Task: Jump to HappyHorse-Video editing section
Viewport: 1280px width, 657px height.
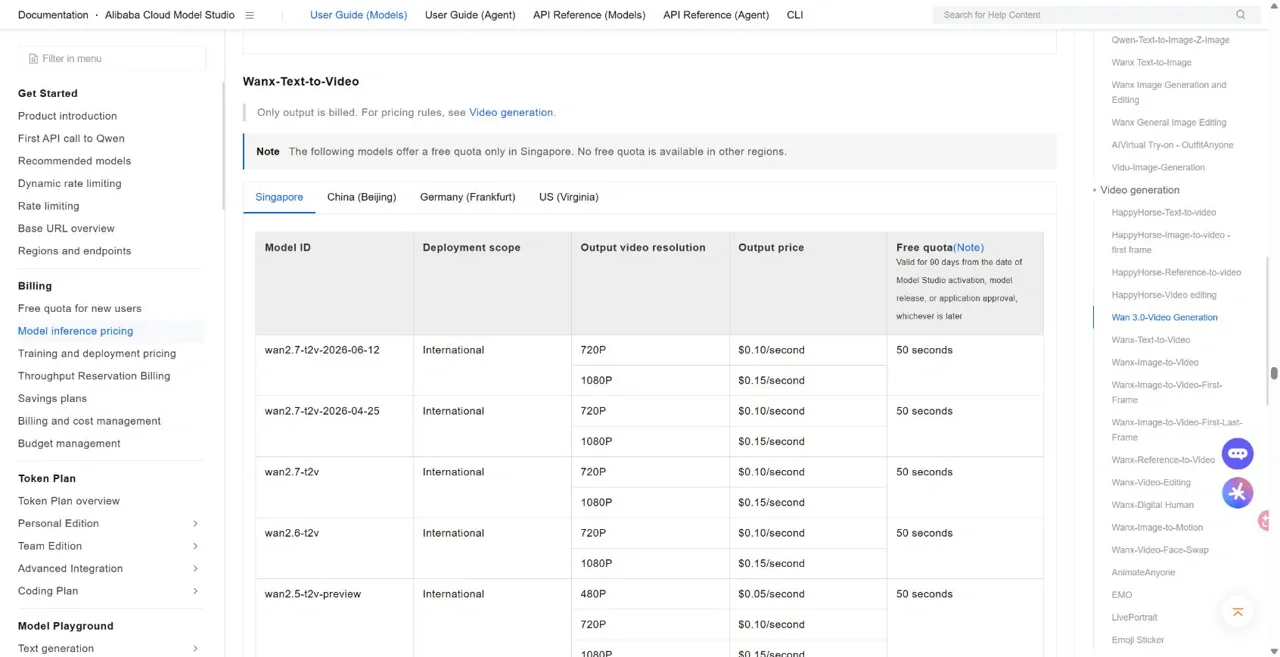Action: (1164, 295)
